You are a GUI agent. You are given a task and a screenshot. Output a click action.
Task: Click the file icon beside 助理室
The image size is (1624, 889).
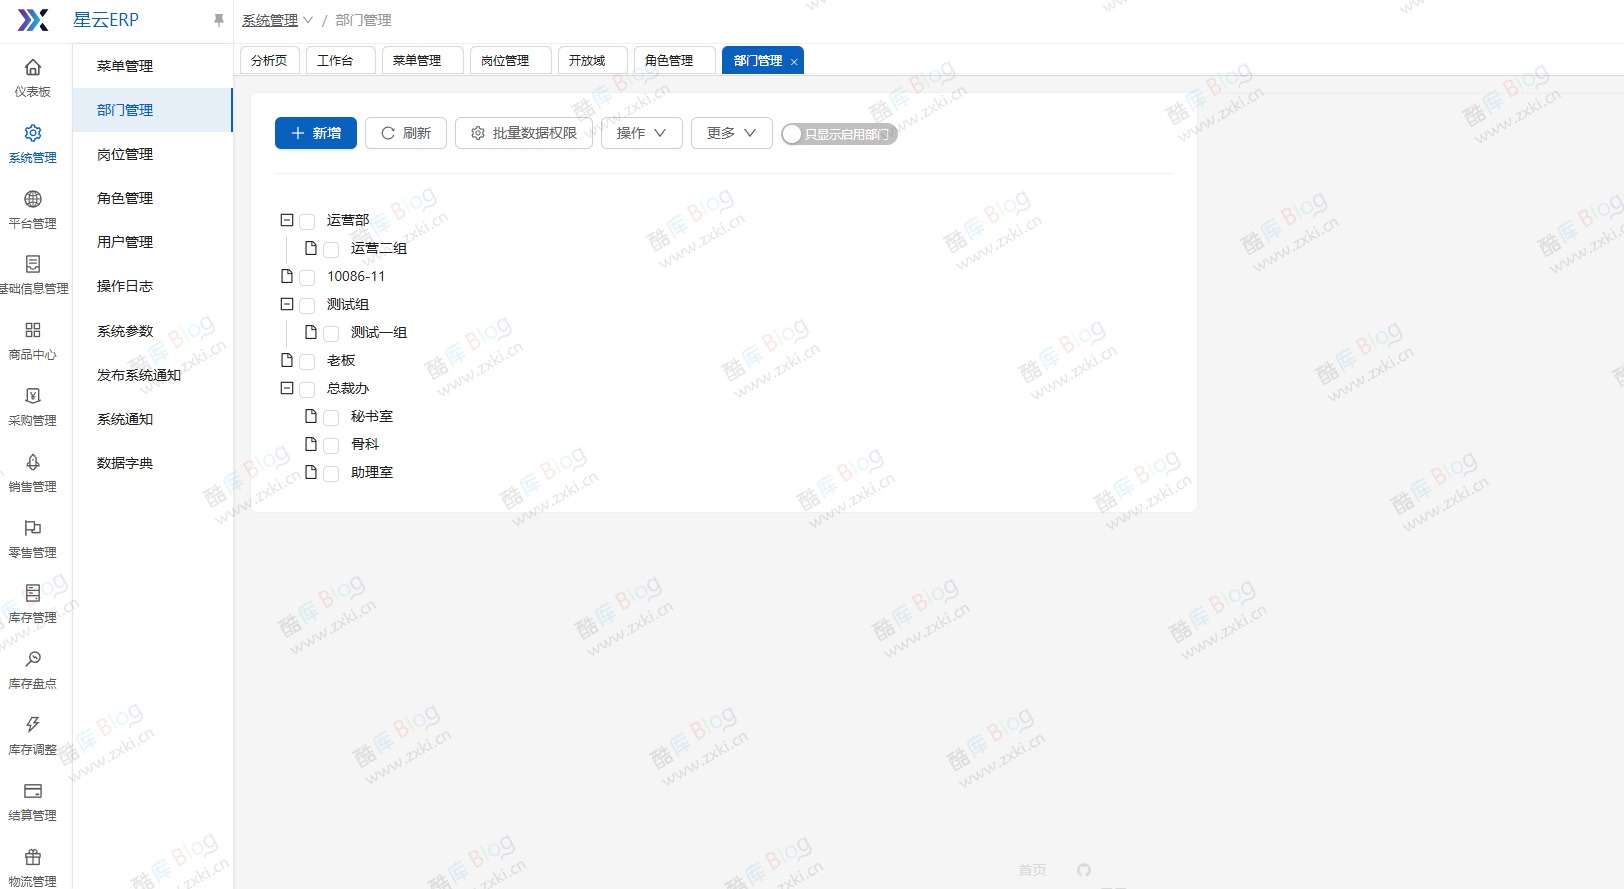tap(311, 472)
